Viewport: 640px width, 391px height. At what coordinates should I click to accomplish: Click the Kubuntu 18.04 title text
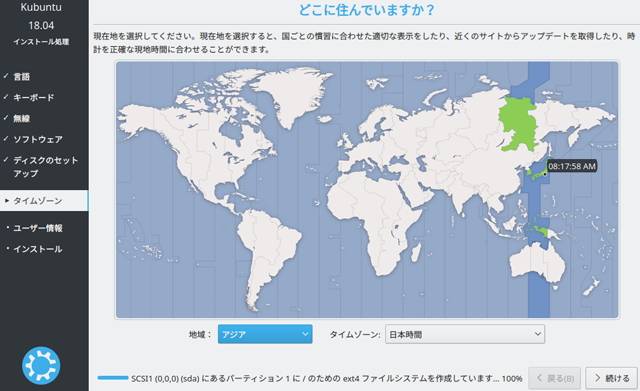(x=41, y=16)
